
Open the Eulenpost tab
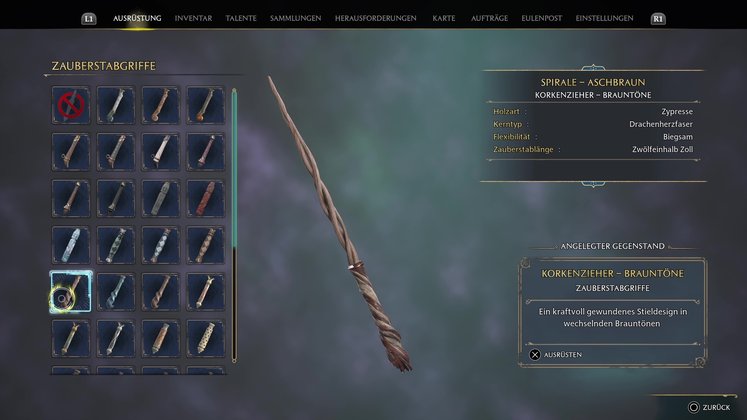(x=541, y=18)
